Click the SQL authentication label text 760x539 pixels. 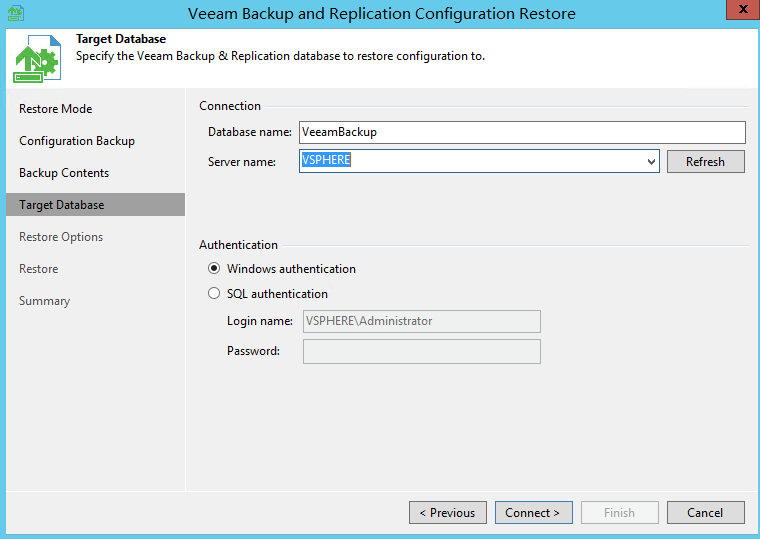tap(277, 294)
